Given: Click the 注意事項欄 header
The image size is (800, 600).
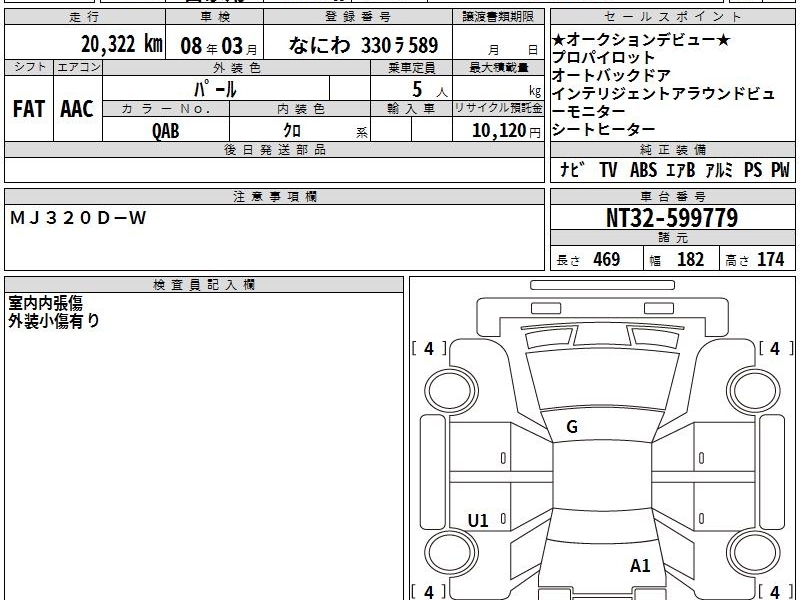Looking at the screenshot, I should (275, 196).
